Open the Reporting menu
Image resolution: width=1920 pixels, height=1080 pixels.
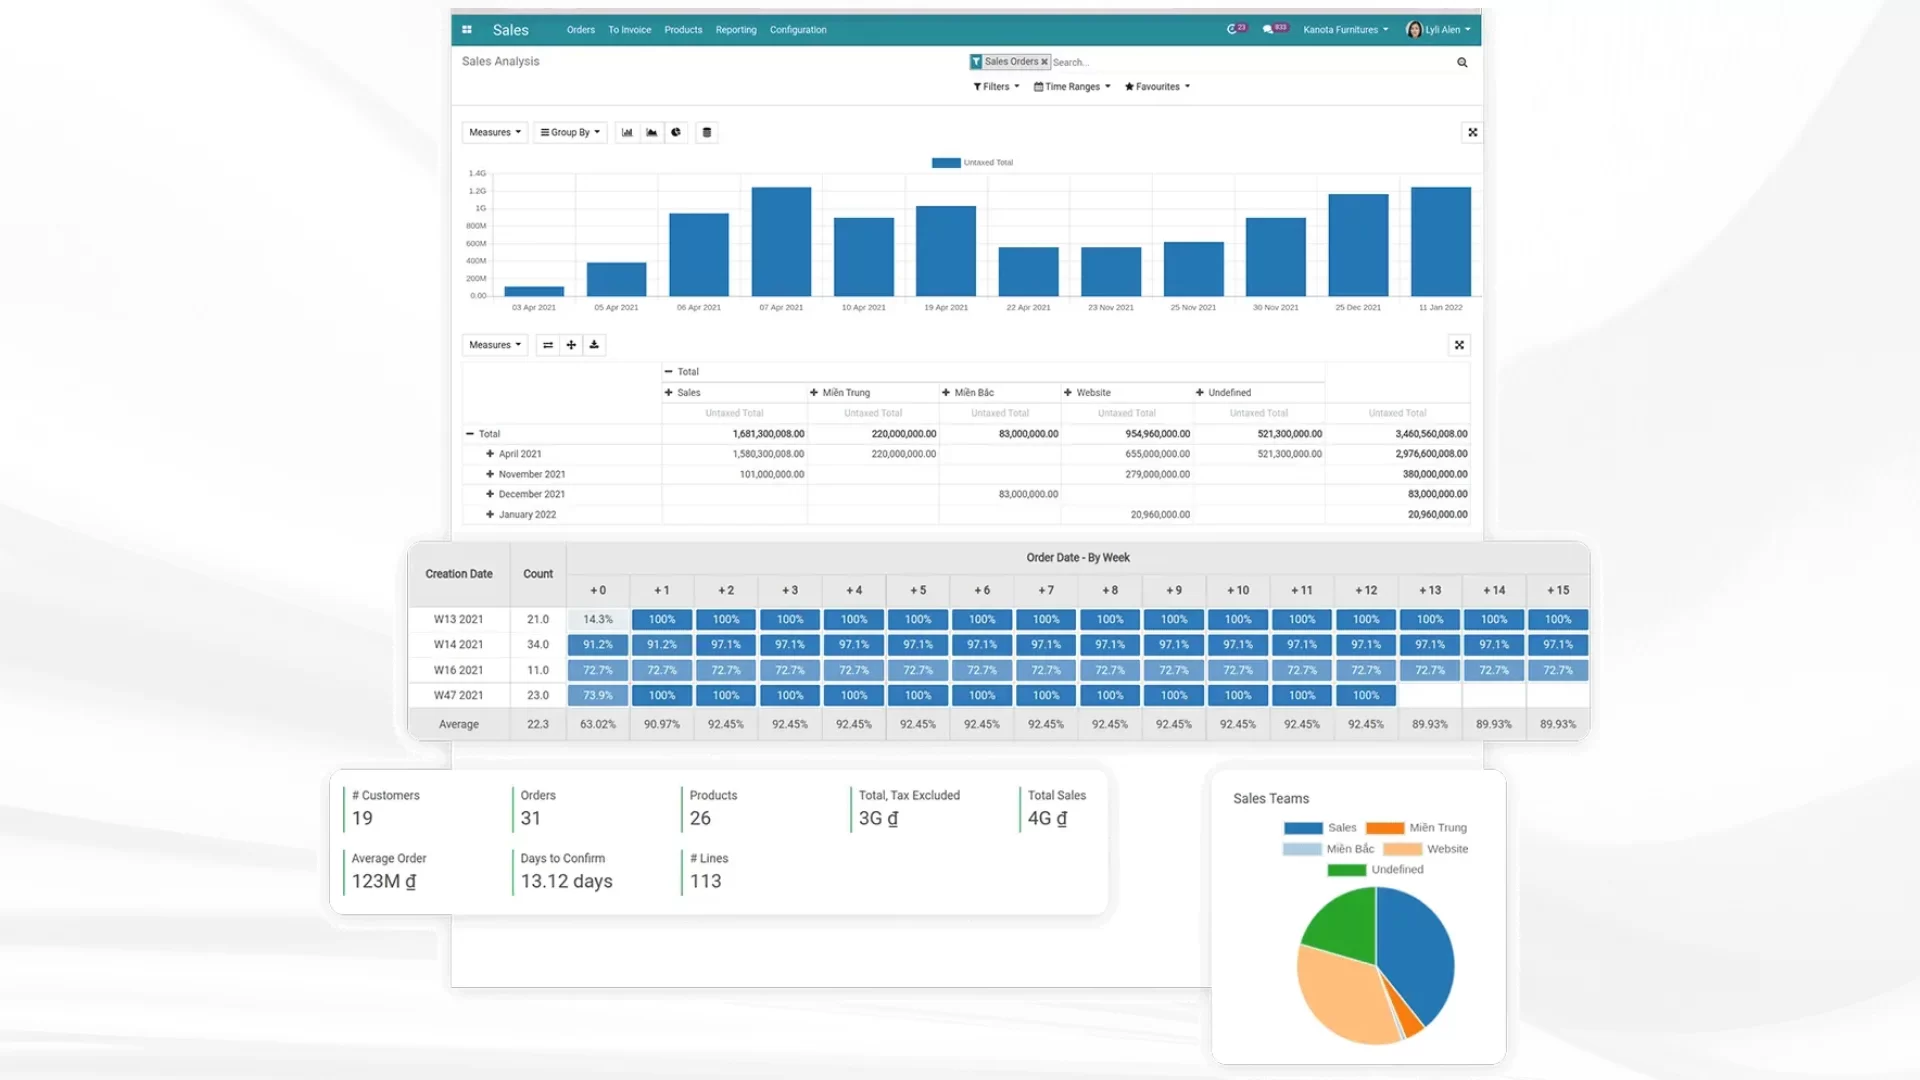click(x=736, y=30)
